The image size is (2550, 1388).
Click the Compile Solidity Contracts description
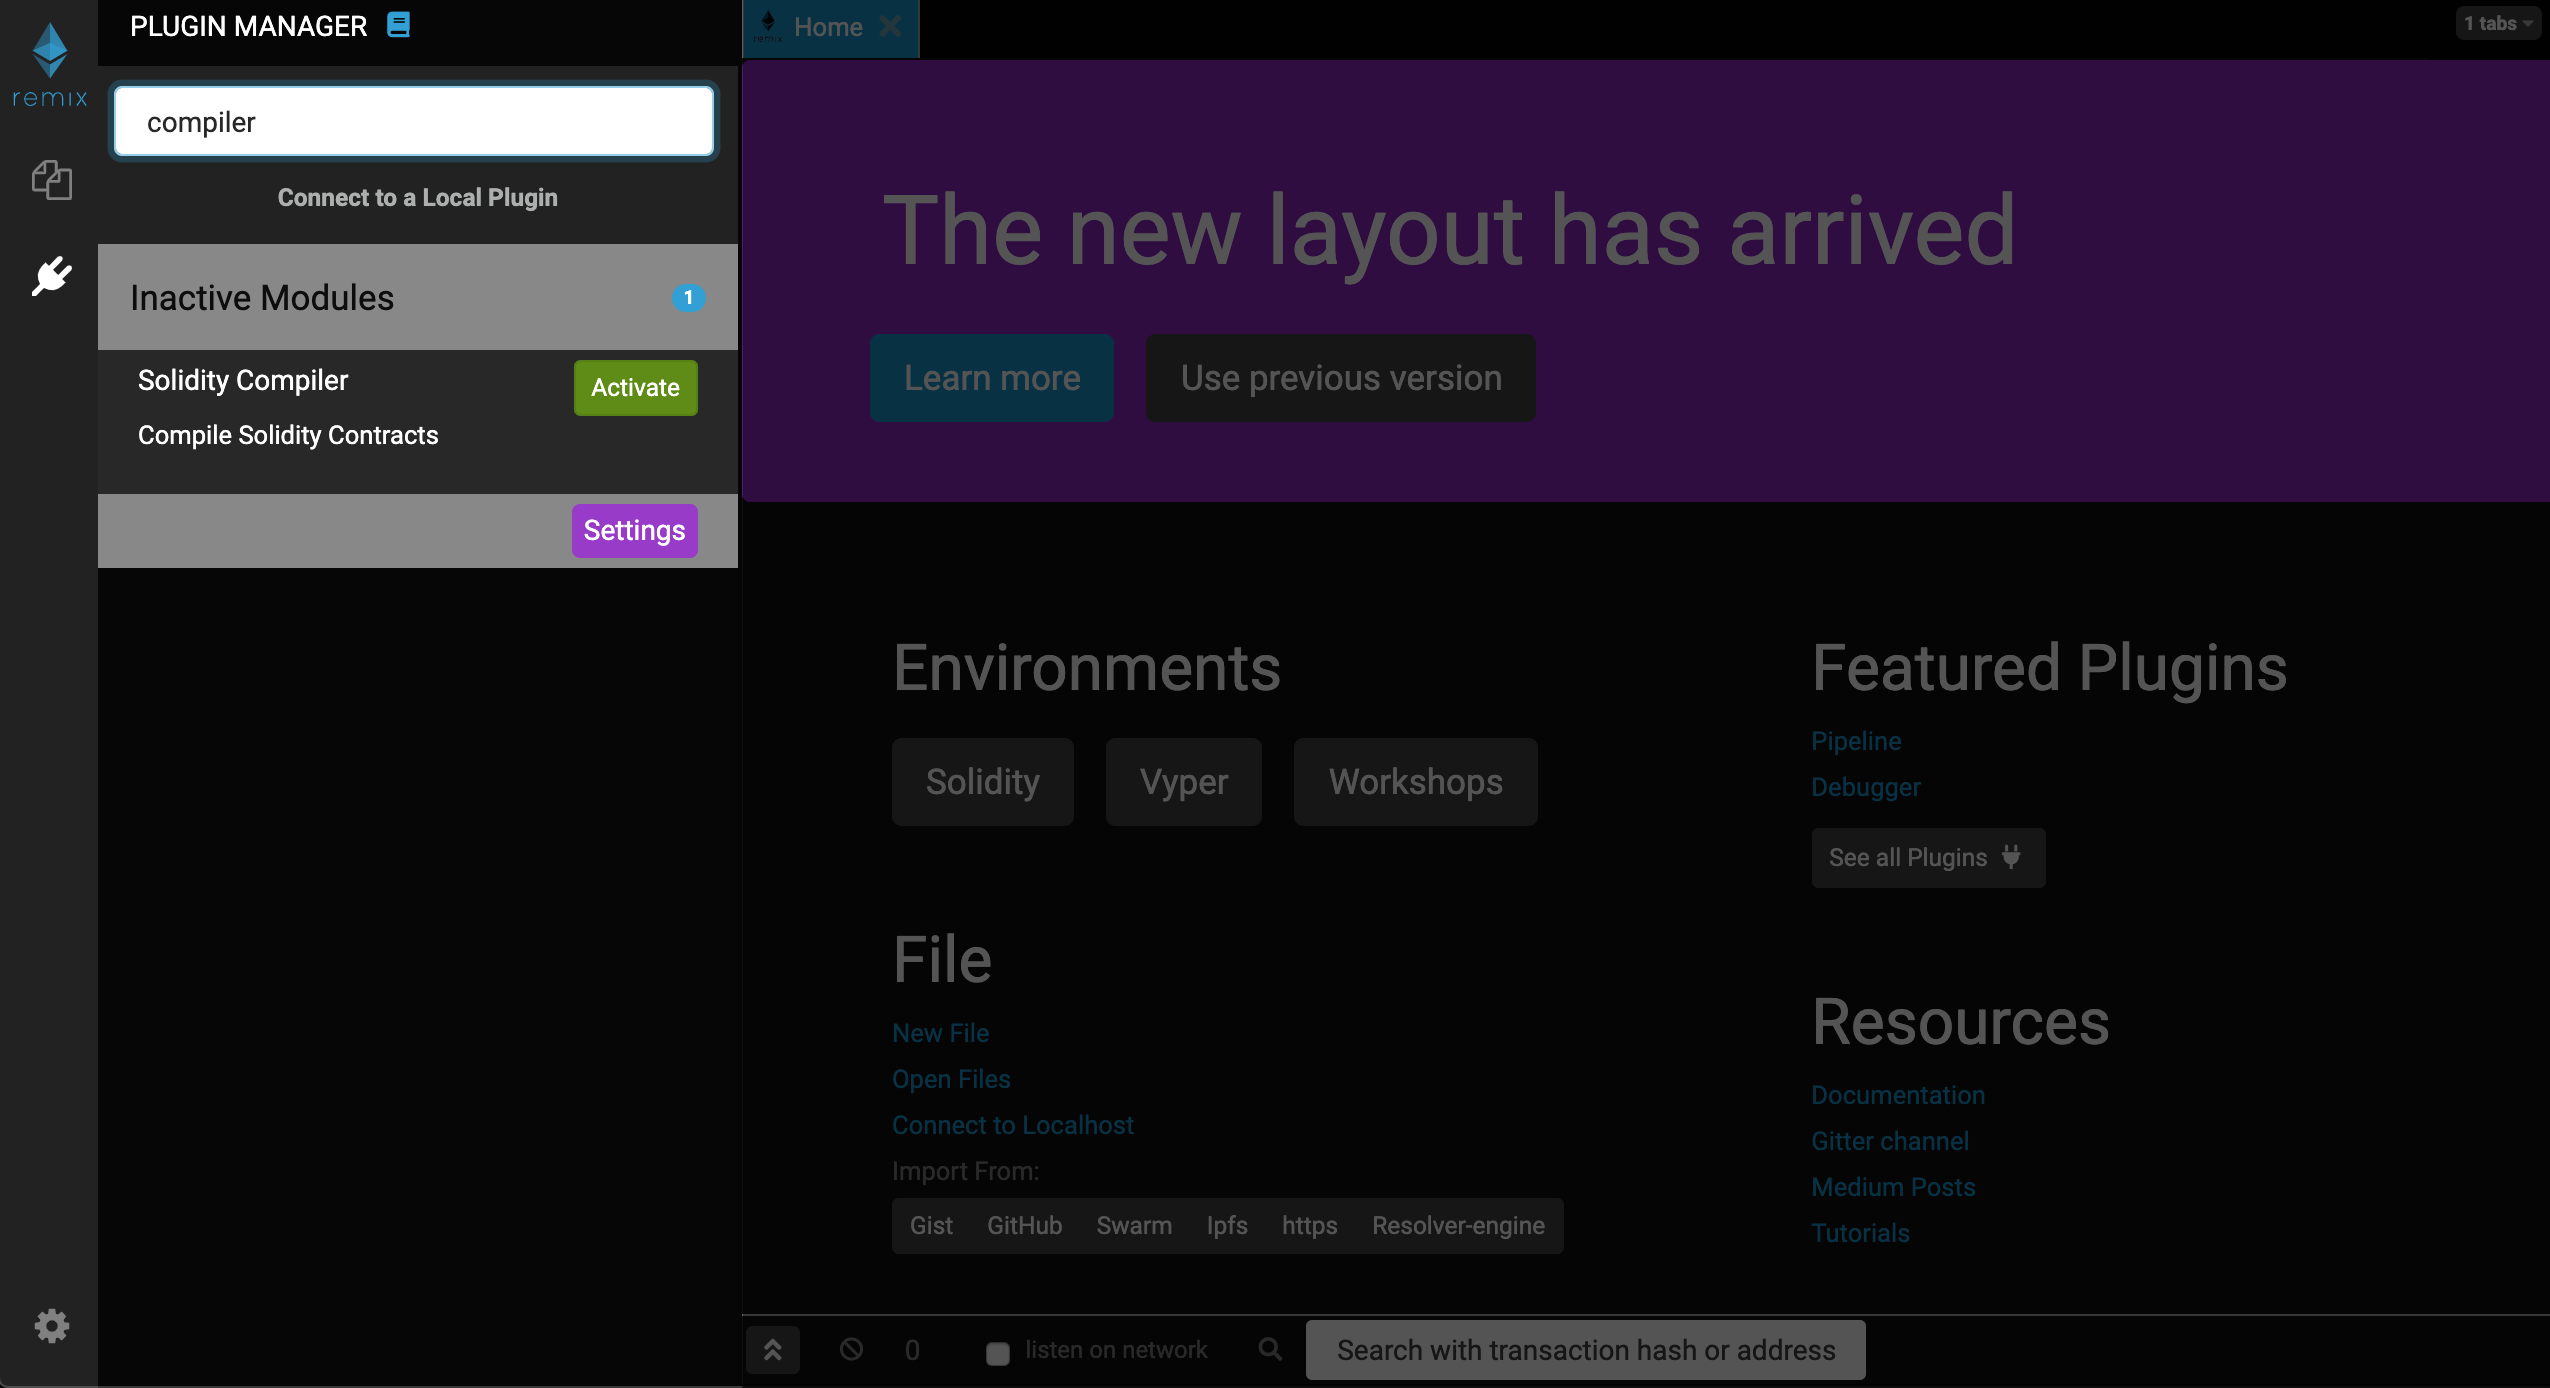(288, 435)
